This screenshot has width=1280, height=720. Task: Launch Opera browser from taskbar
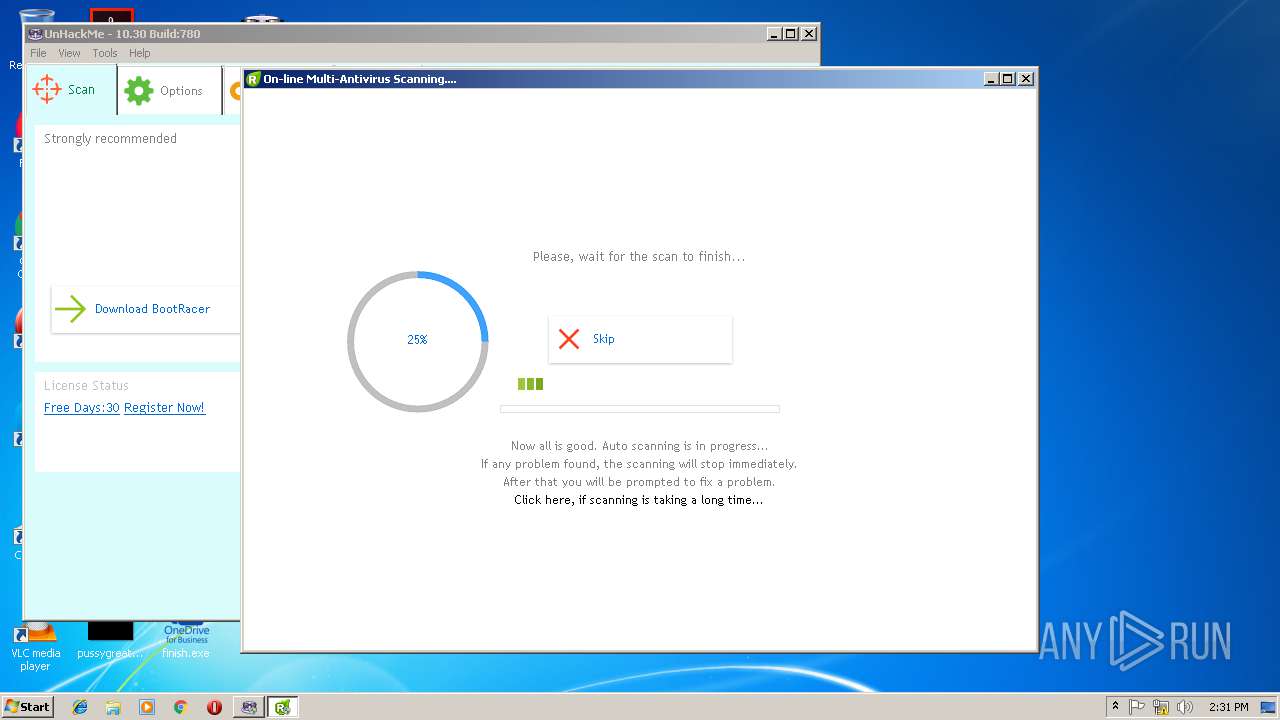(x=214, y=707)
